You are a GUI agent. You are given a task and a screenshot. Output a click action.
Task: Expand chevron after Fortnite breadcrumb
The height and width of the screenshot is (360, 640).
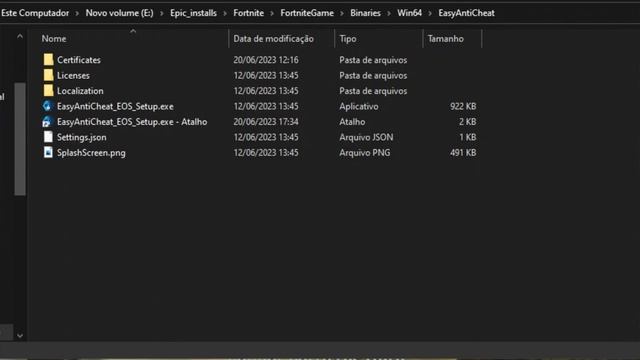[x=272, y=13]
